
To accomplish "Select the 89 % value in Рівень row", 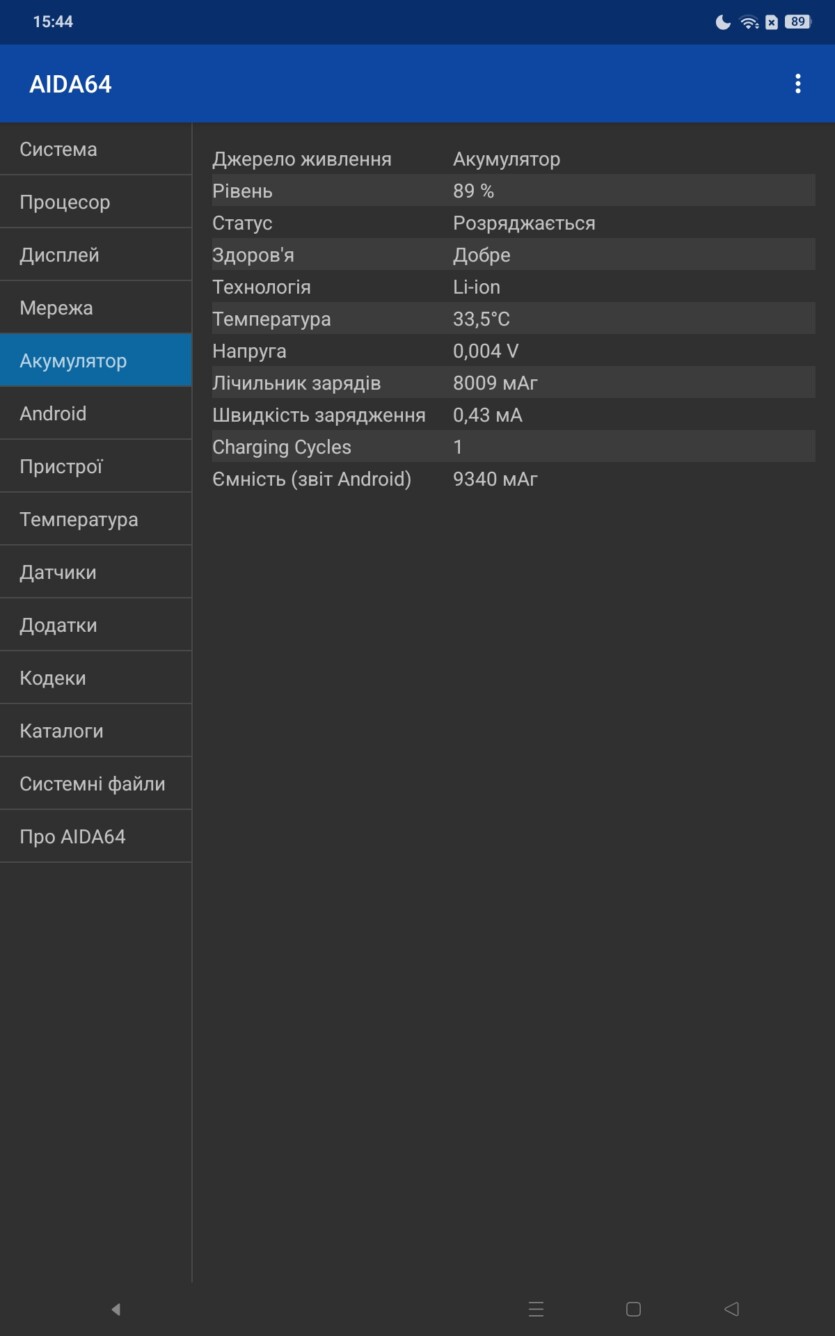I will (474, 191).
